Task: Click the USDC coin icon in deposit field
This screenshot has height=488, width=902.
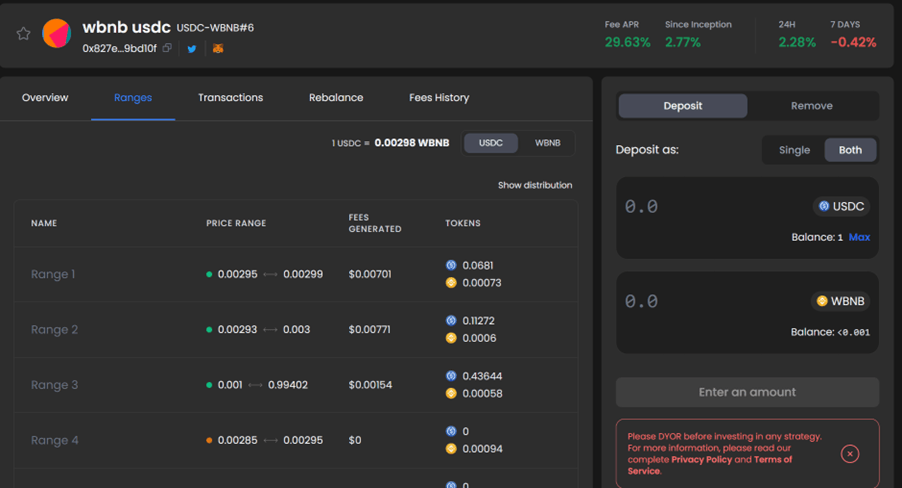Action: [x=824, y=206]
